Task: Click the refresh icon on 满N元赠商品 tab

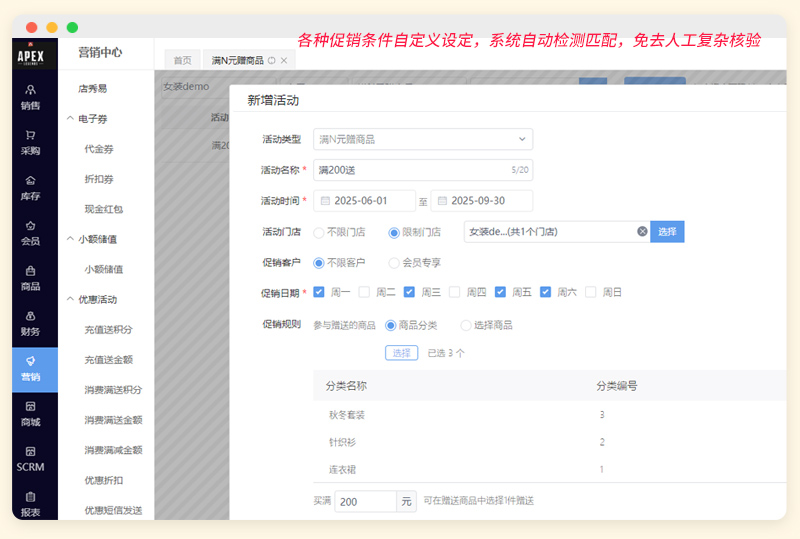Action: [272, 60]
